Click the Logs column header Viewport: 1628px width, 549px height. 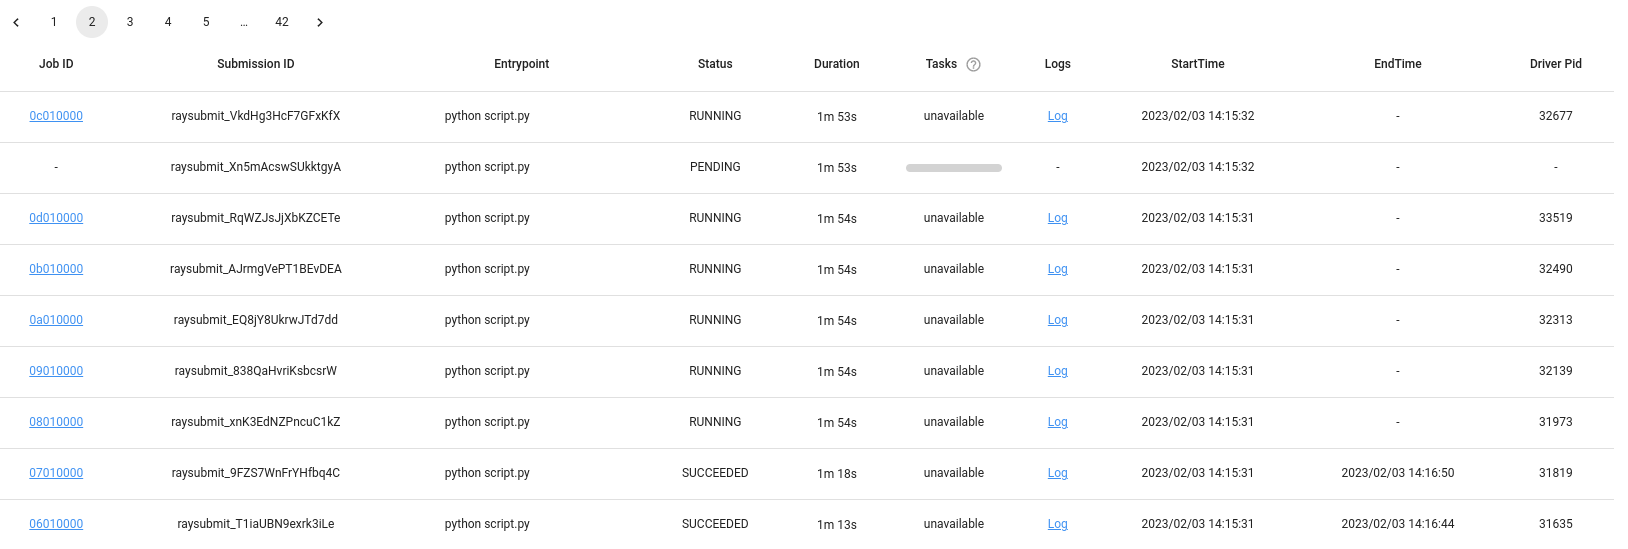(1058, 64)
